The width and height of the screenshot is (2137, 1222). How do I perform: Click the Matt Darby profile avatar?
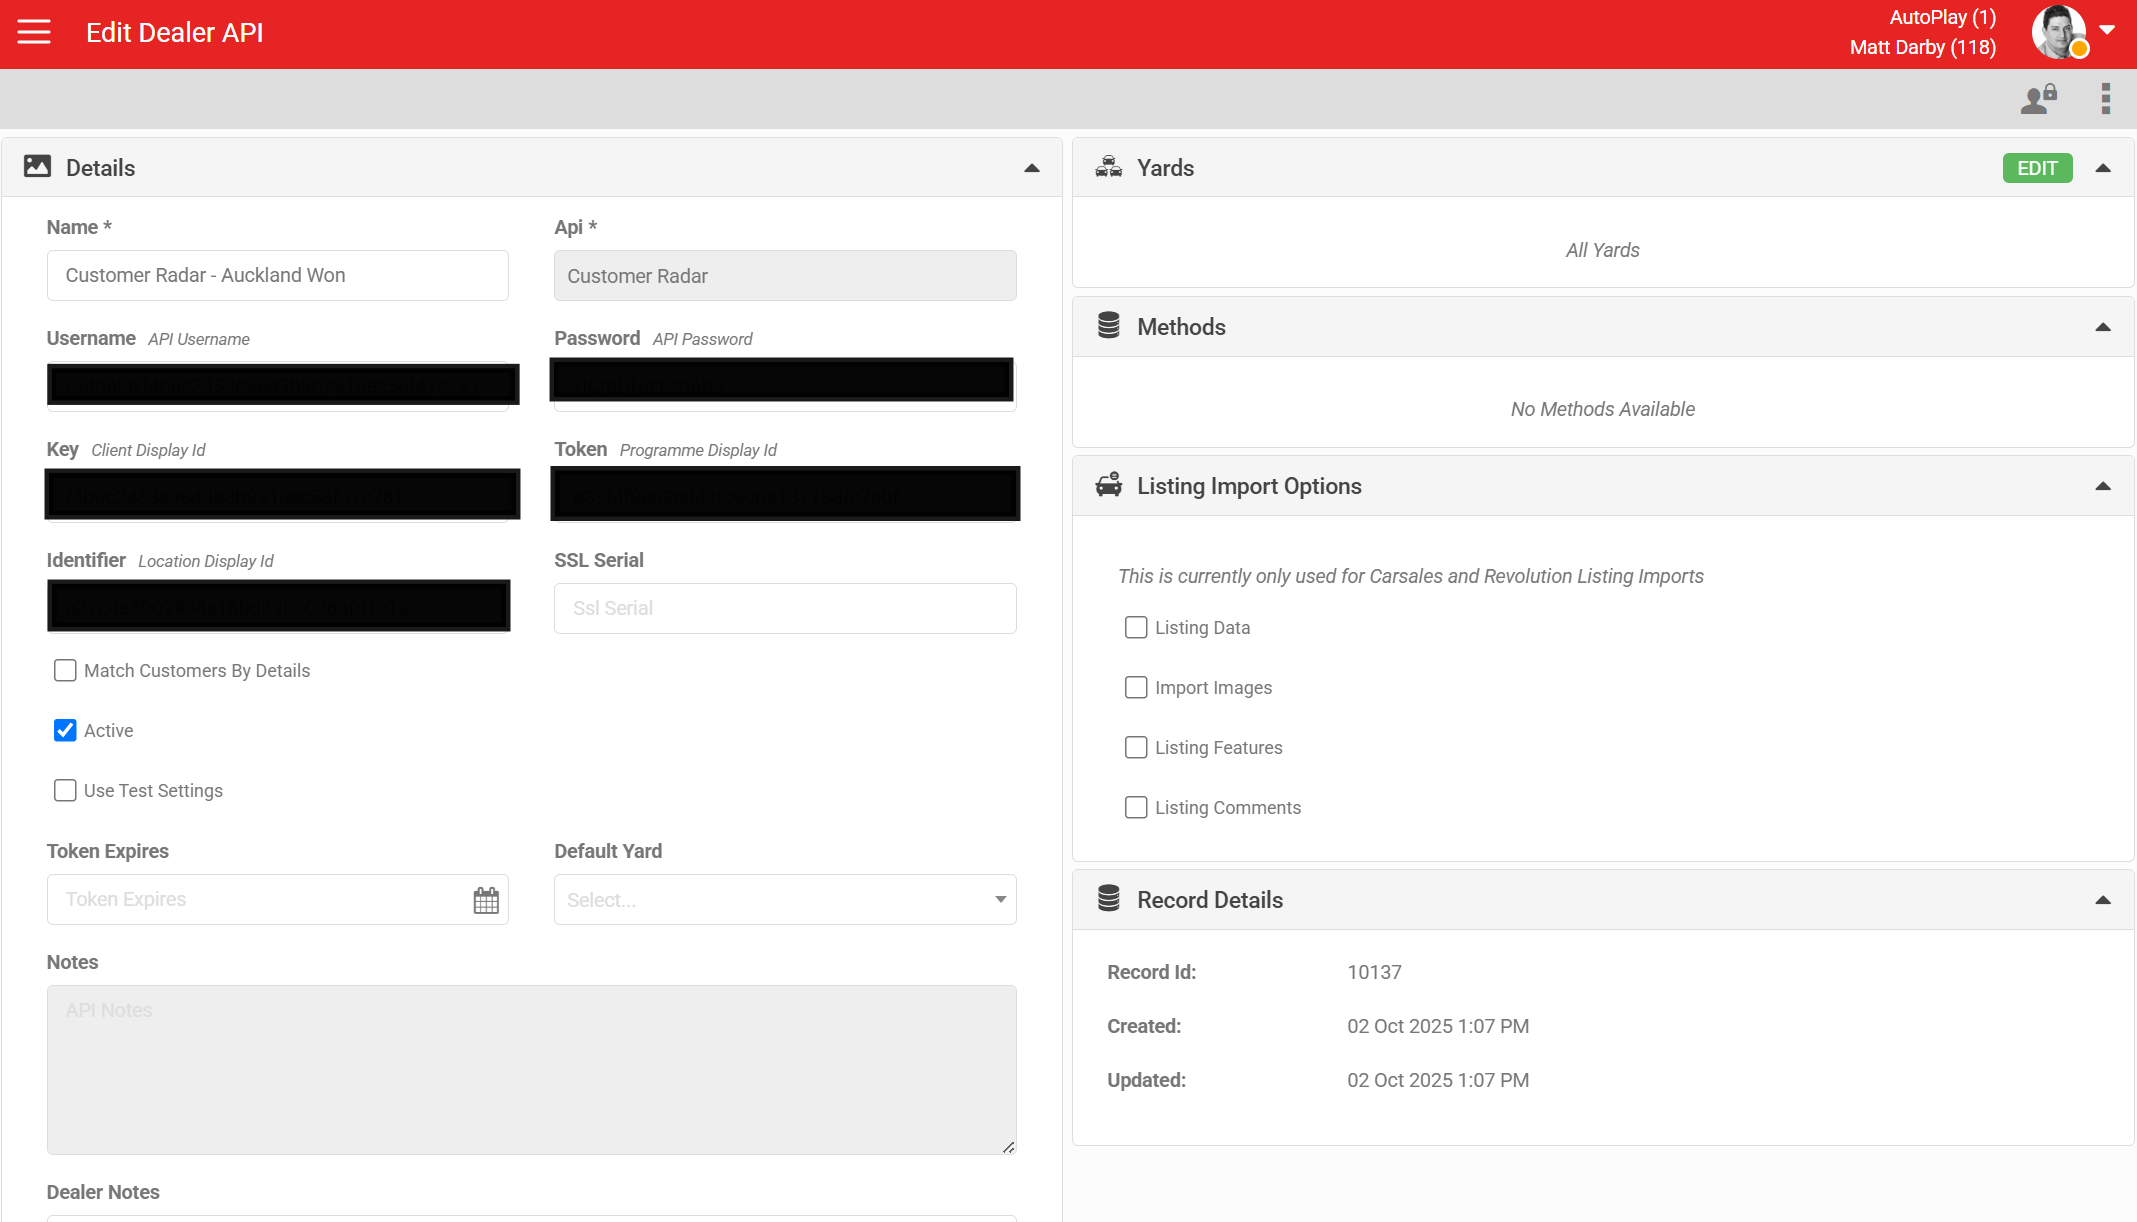[x=2059, y=32]
